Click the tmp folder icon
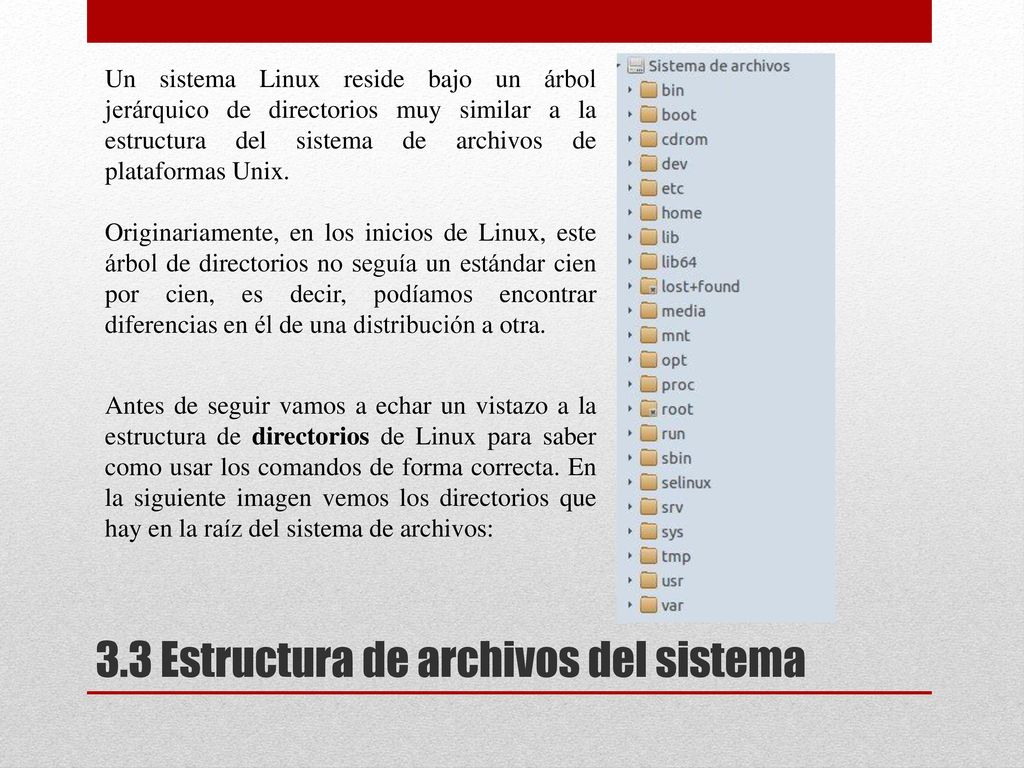The image size is (1024, 768). tap(648, 556)
